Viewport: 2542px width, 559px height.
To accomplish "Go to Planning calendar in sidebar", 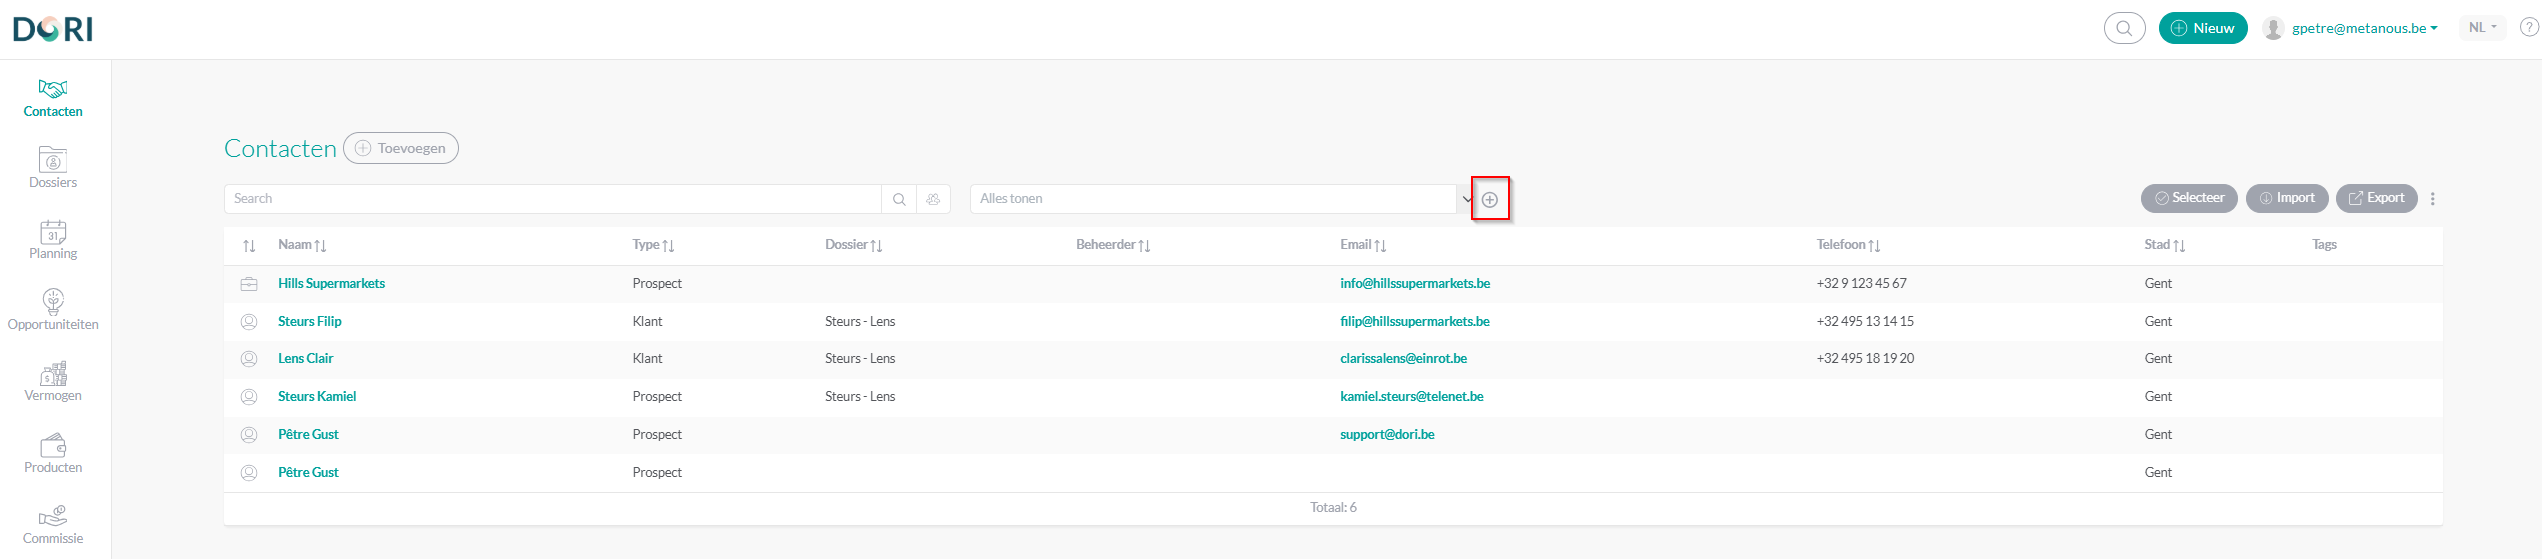I will coord(53,239).
